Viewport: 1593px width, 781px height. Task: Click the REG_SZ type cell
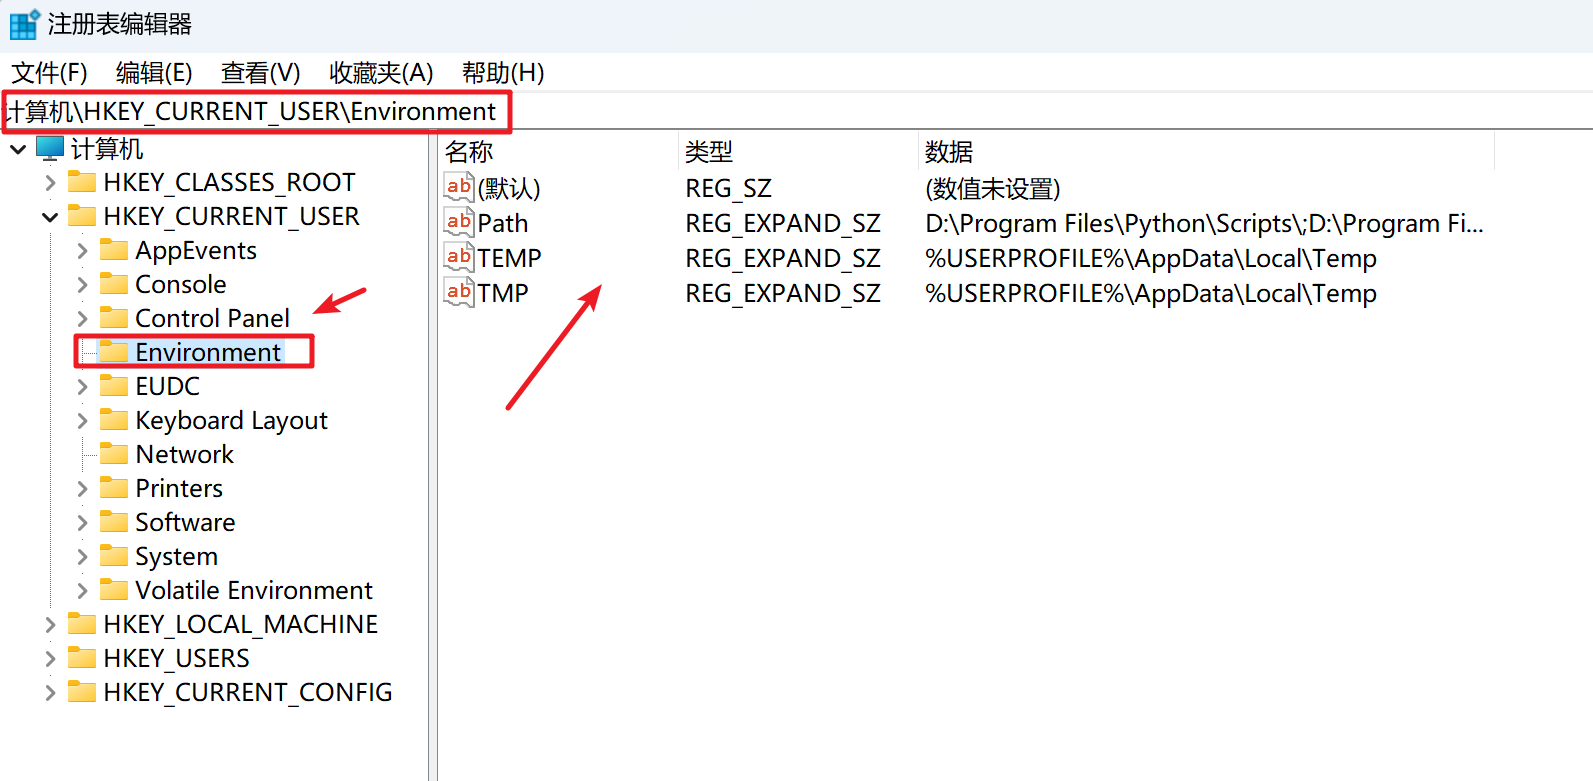tap(728, 188)
